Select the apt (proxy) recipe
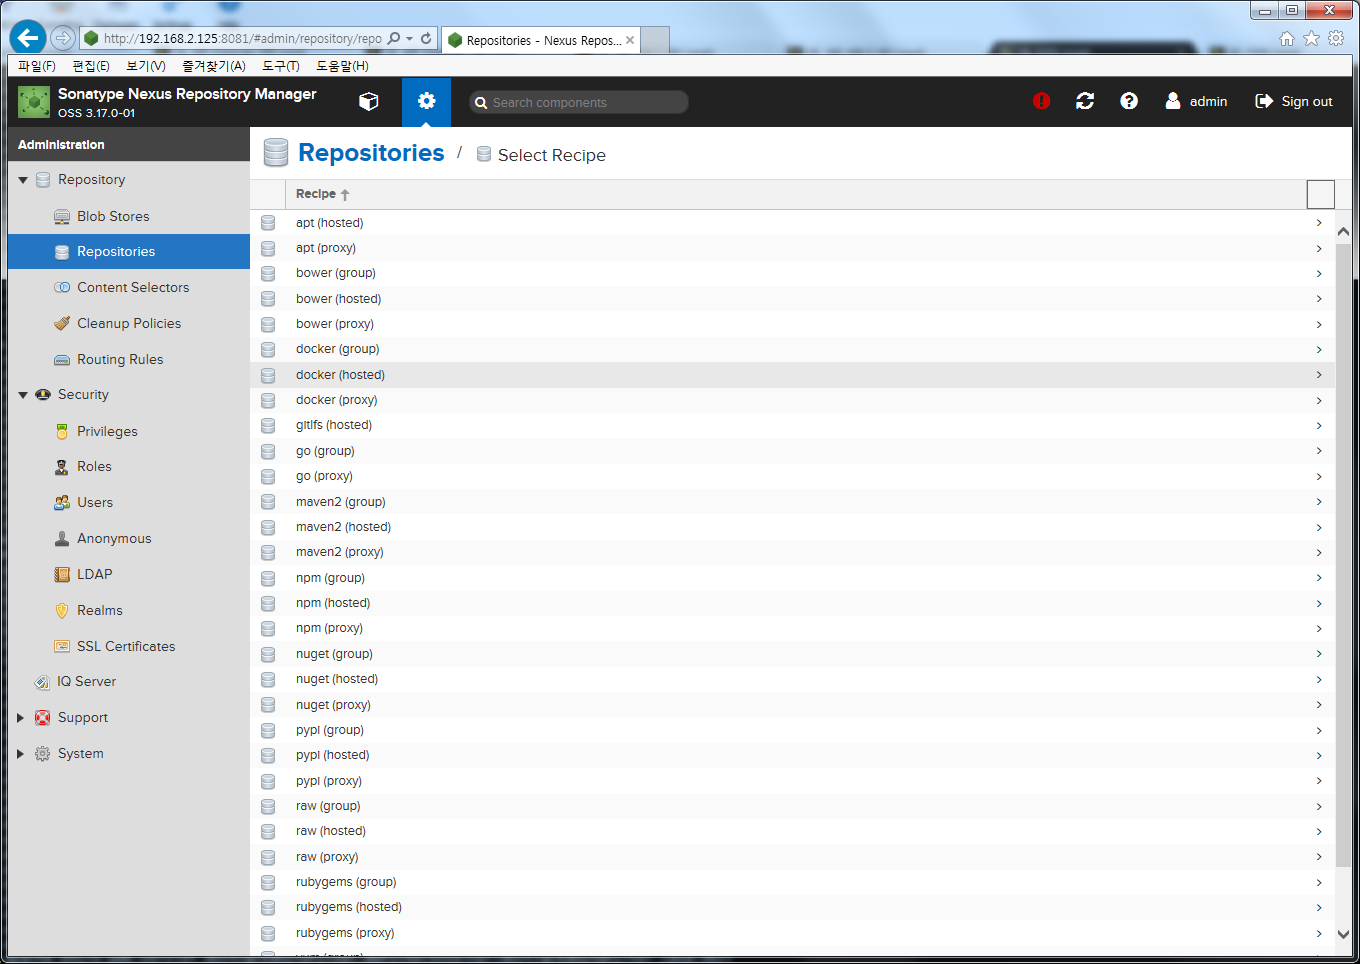Screen dimensions: 1360x964 tap(793, 248)
